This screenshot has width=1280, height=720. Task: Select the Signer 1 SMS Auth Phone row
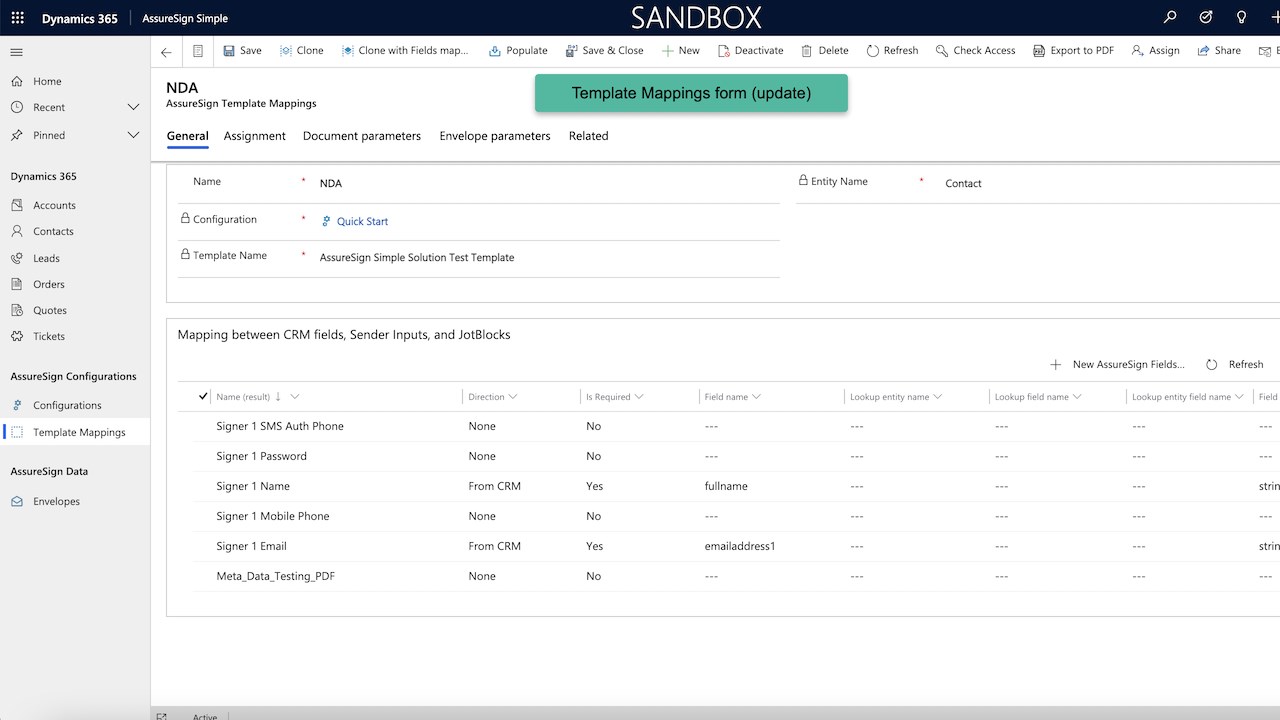pyautogui.click(x=735, y=427)
